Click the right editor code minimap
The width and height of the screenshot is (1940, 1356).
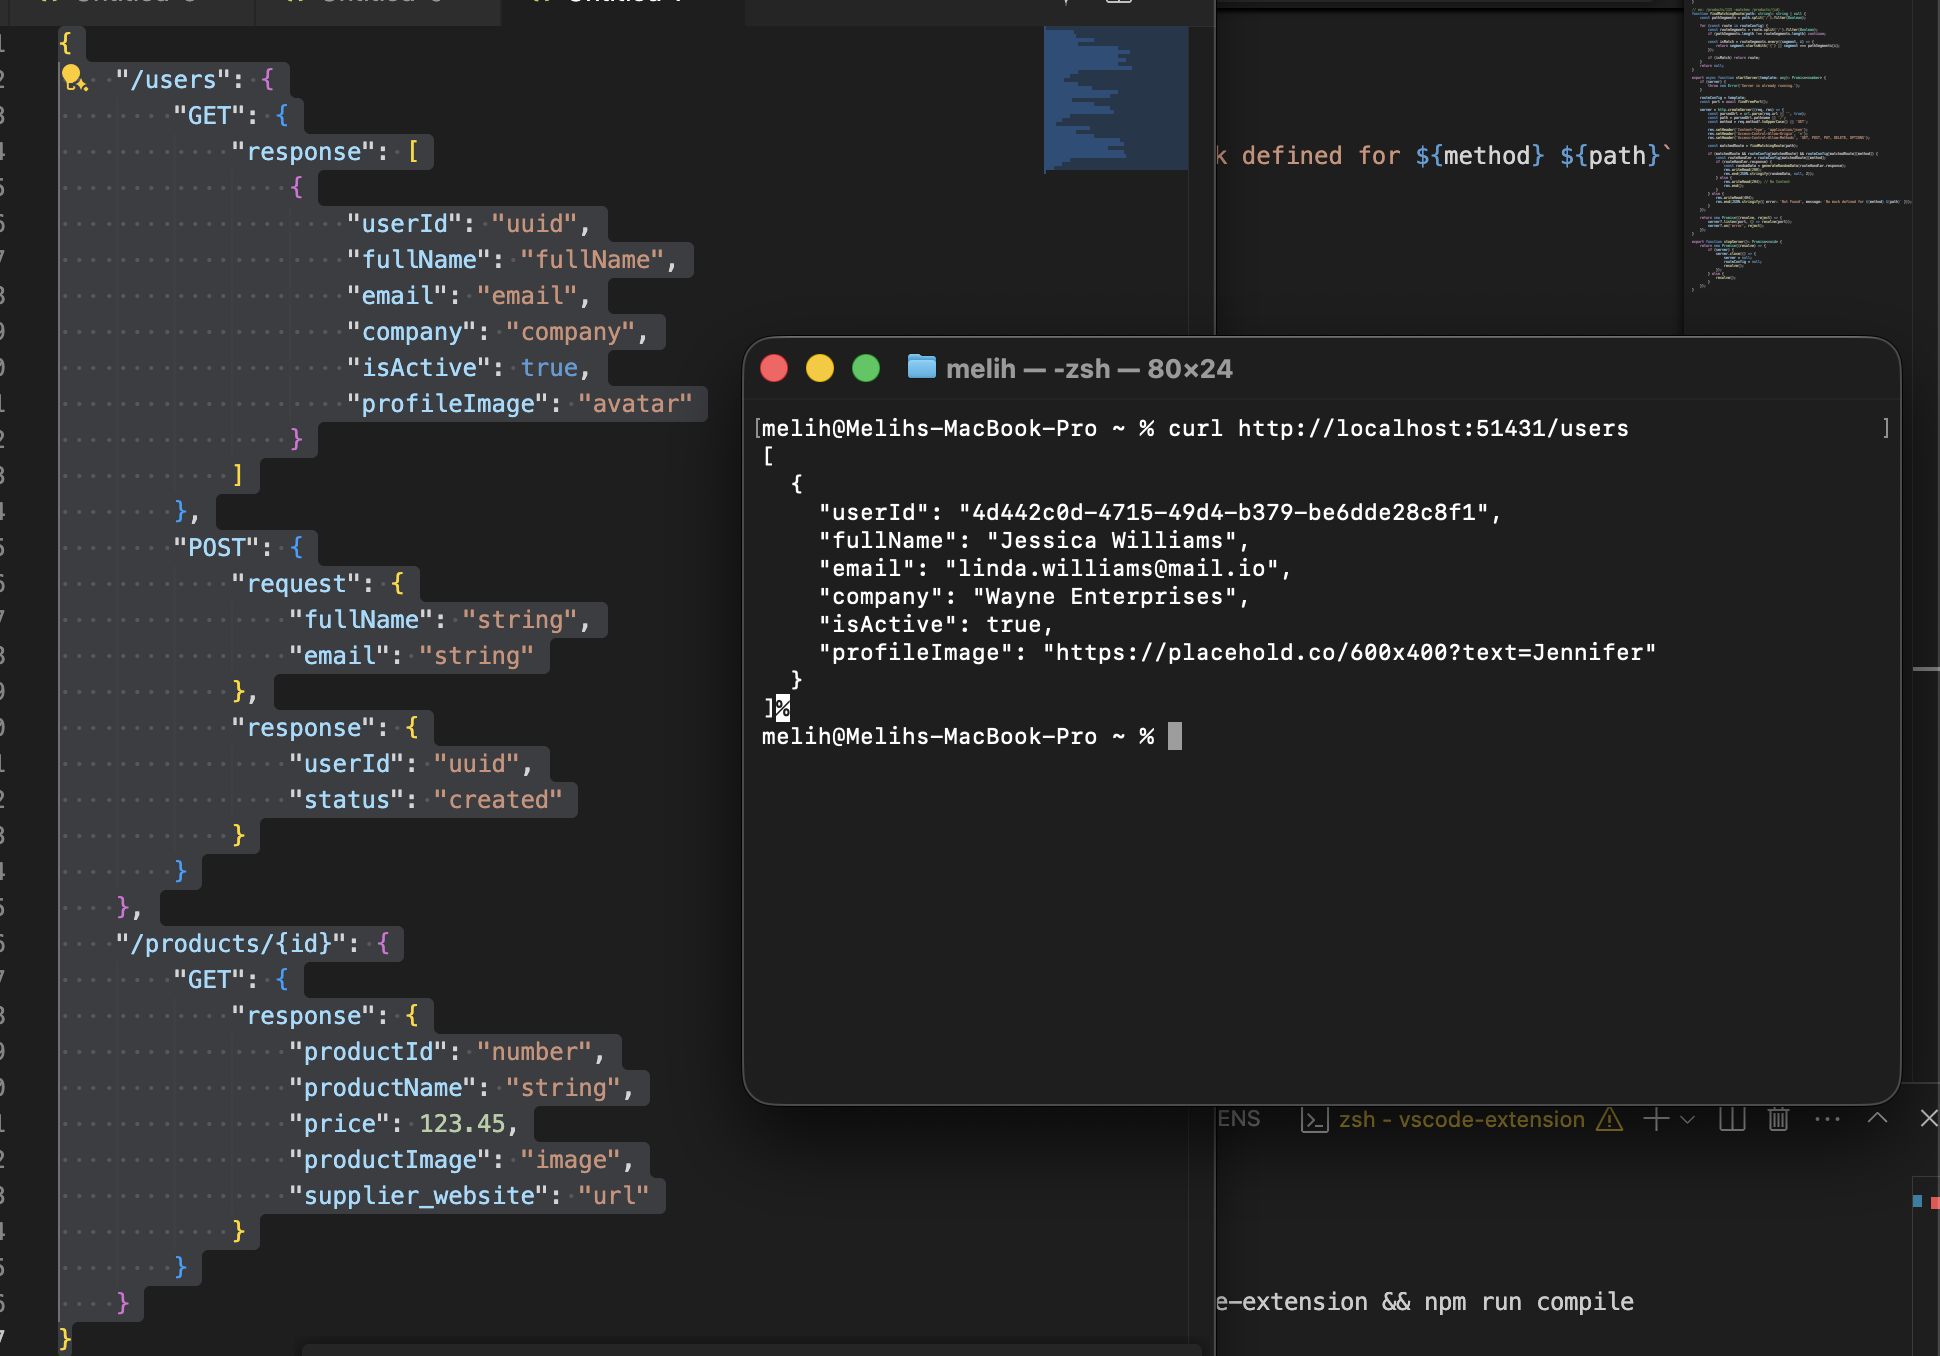point(1800,148)
